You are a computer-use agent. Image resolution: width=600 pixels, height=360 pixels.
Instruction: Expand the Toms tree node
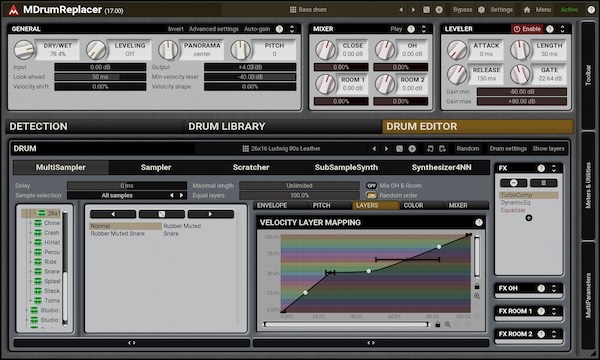point(30,300)
